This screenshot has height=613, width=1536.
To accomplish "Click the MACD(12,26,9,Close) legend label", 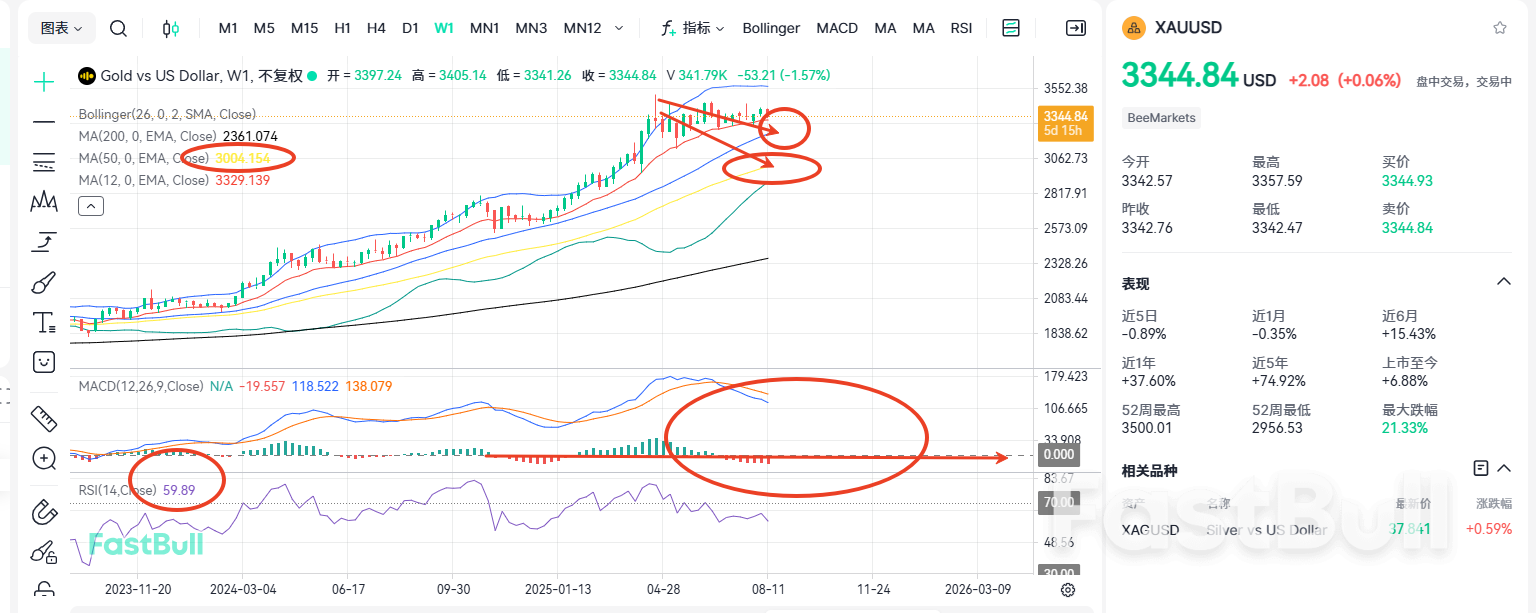I will click(x=141, y=386).
